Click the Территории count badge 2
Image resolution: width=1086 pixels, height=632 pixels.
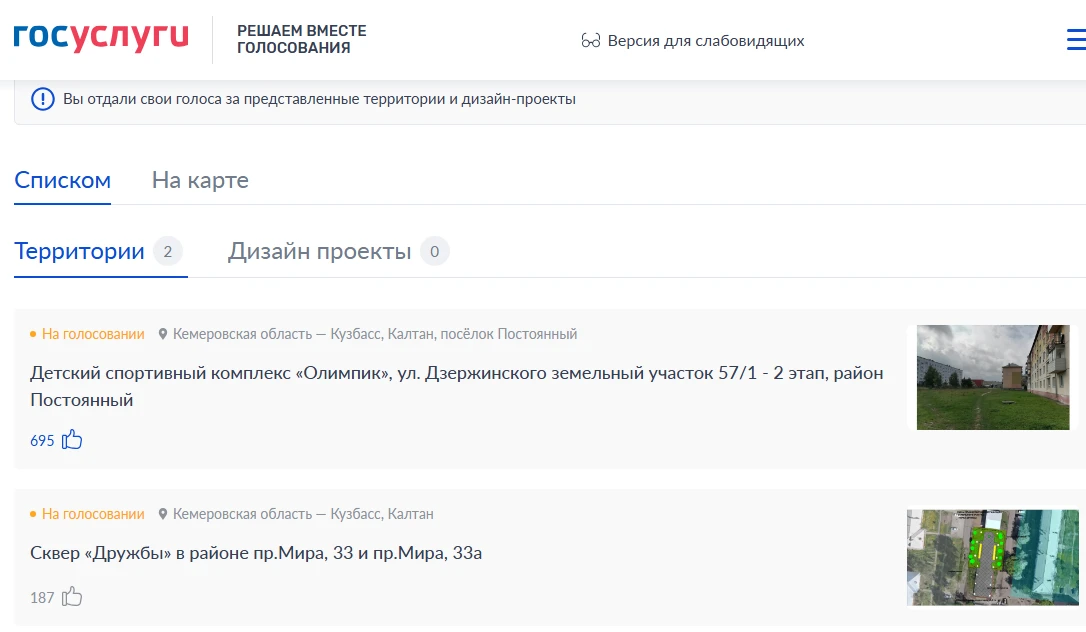click(168, 251)
